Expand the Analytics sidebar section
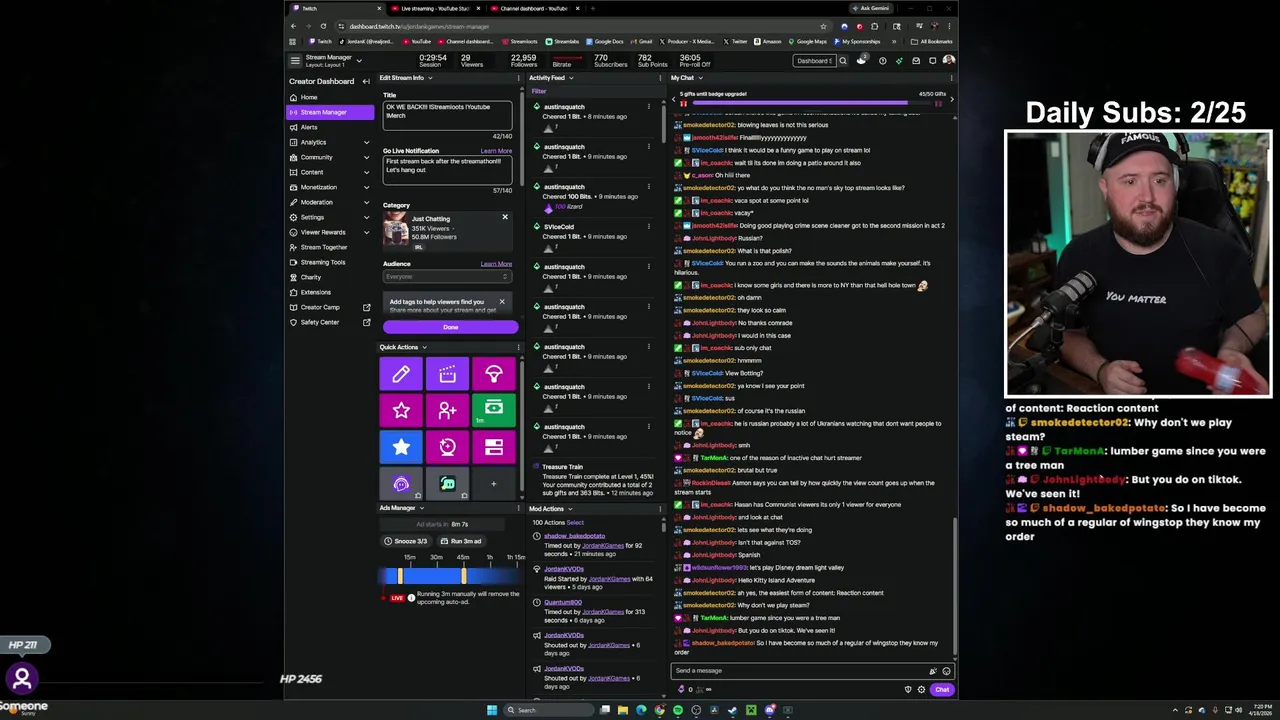 [x=366, y=142]
